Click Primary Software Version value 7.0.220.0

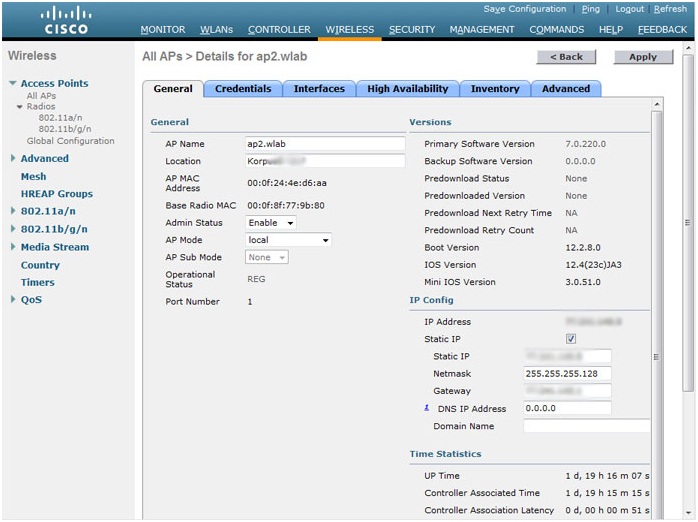coord(585,144)
